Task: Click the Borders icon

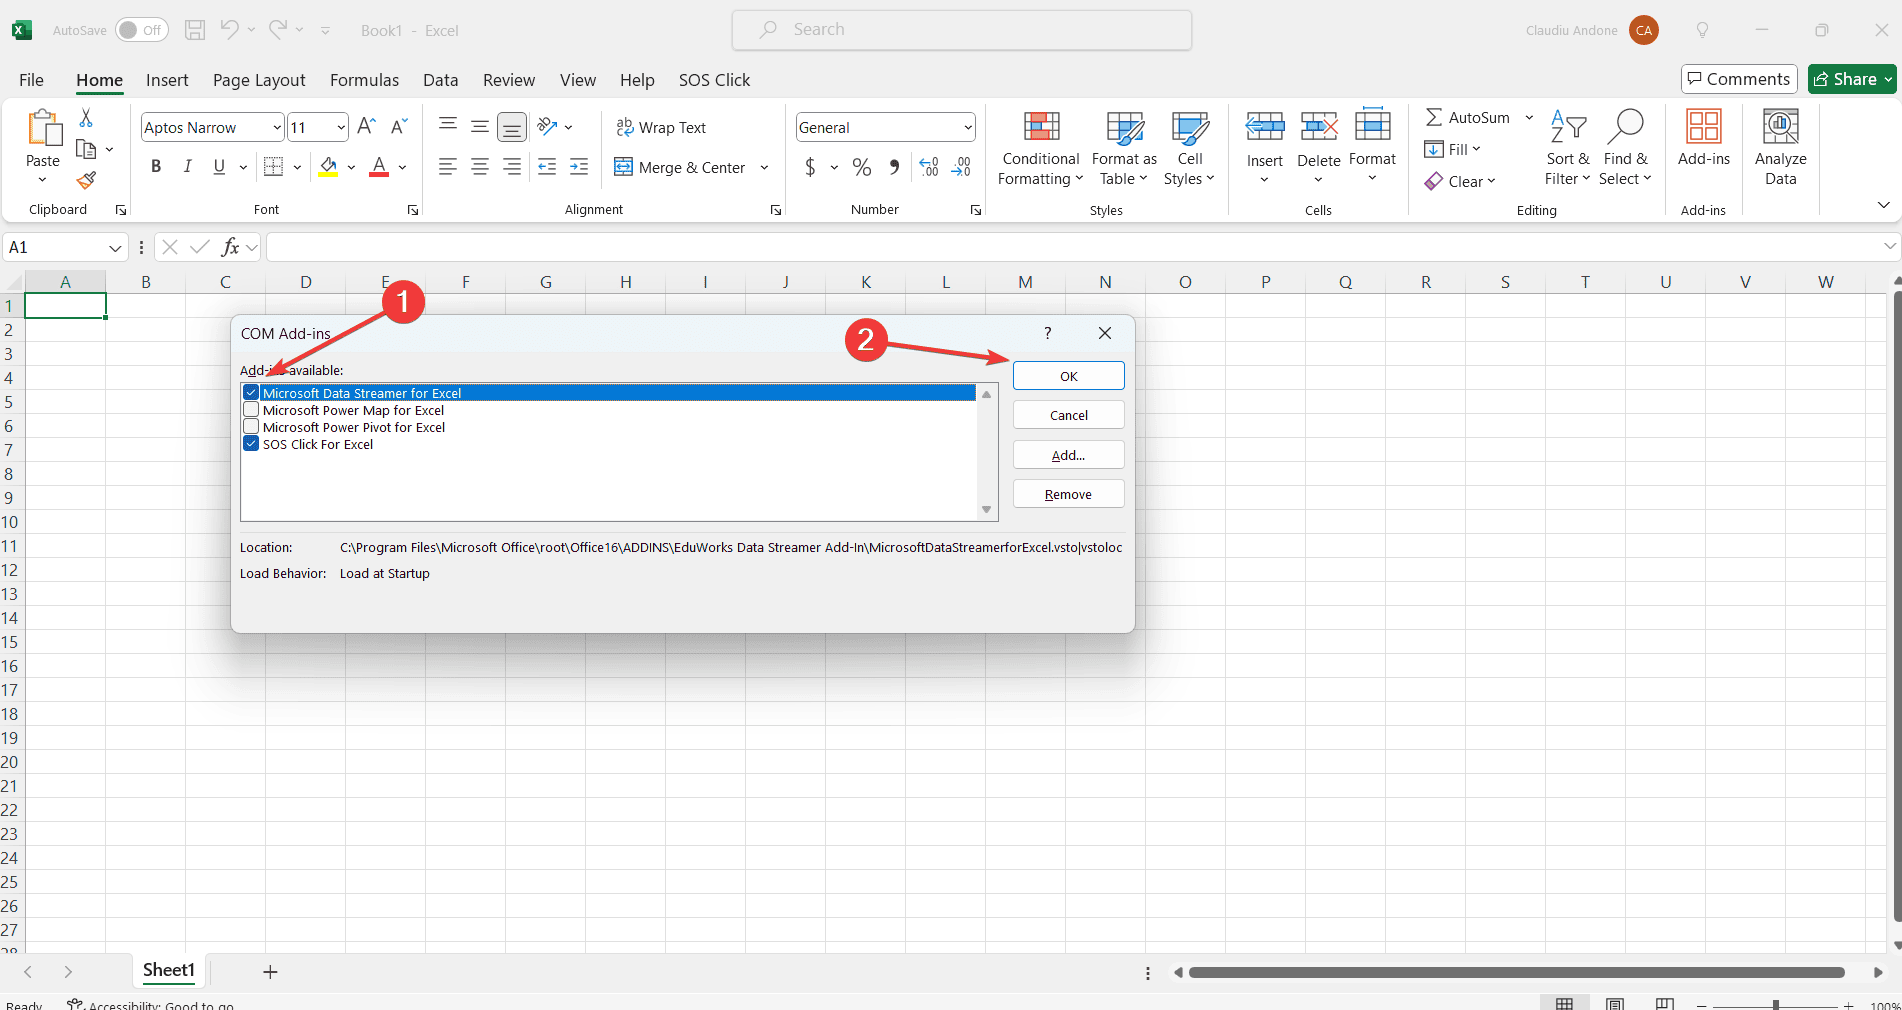Action: pyautogui.click(x=273, y=167)
